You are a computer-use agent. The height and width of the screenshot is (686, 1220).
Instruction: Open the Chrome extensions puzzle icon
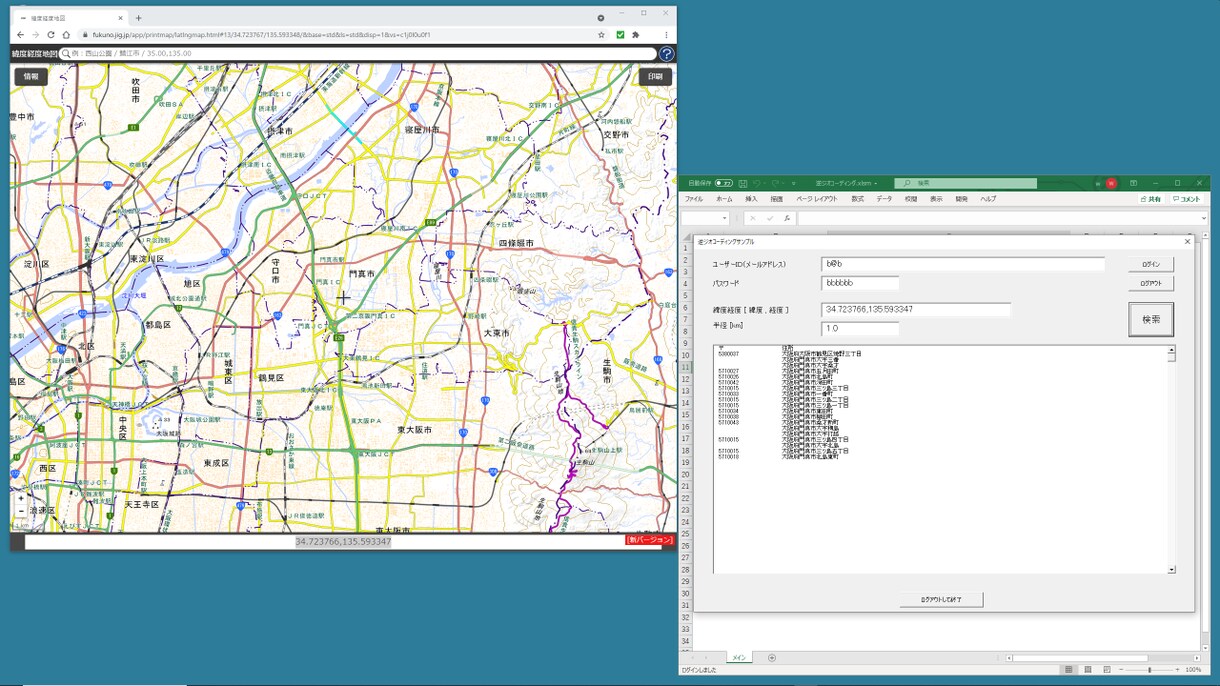pos(636,35)
